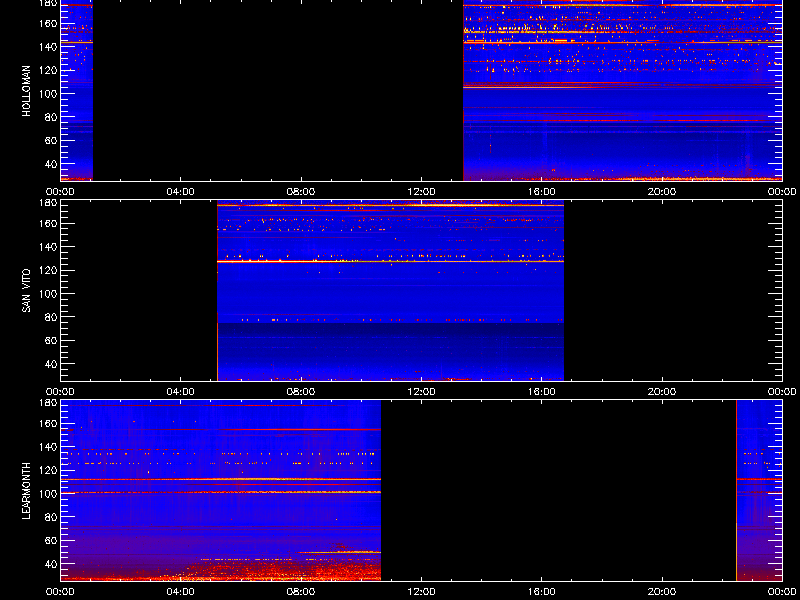The image size is (800, 600).
Task: Select the 16:00 time label under Holloman panel
Action: (542, 192)
